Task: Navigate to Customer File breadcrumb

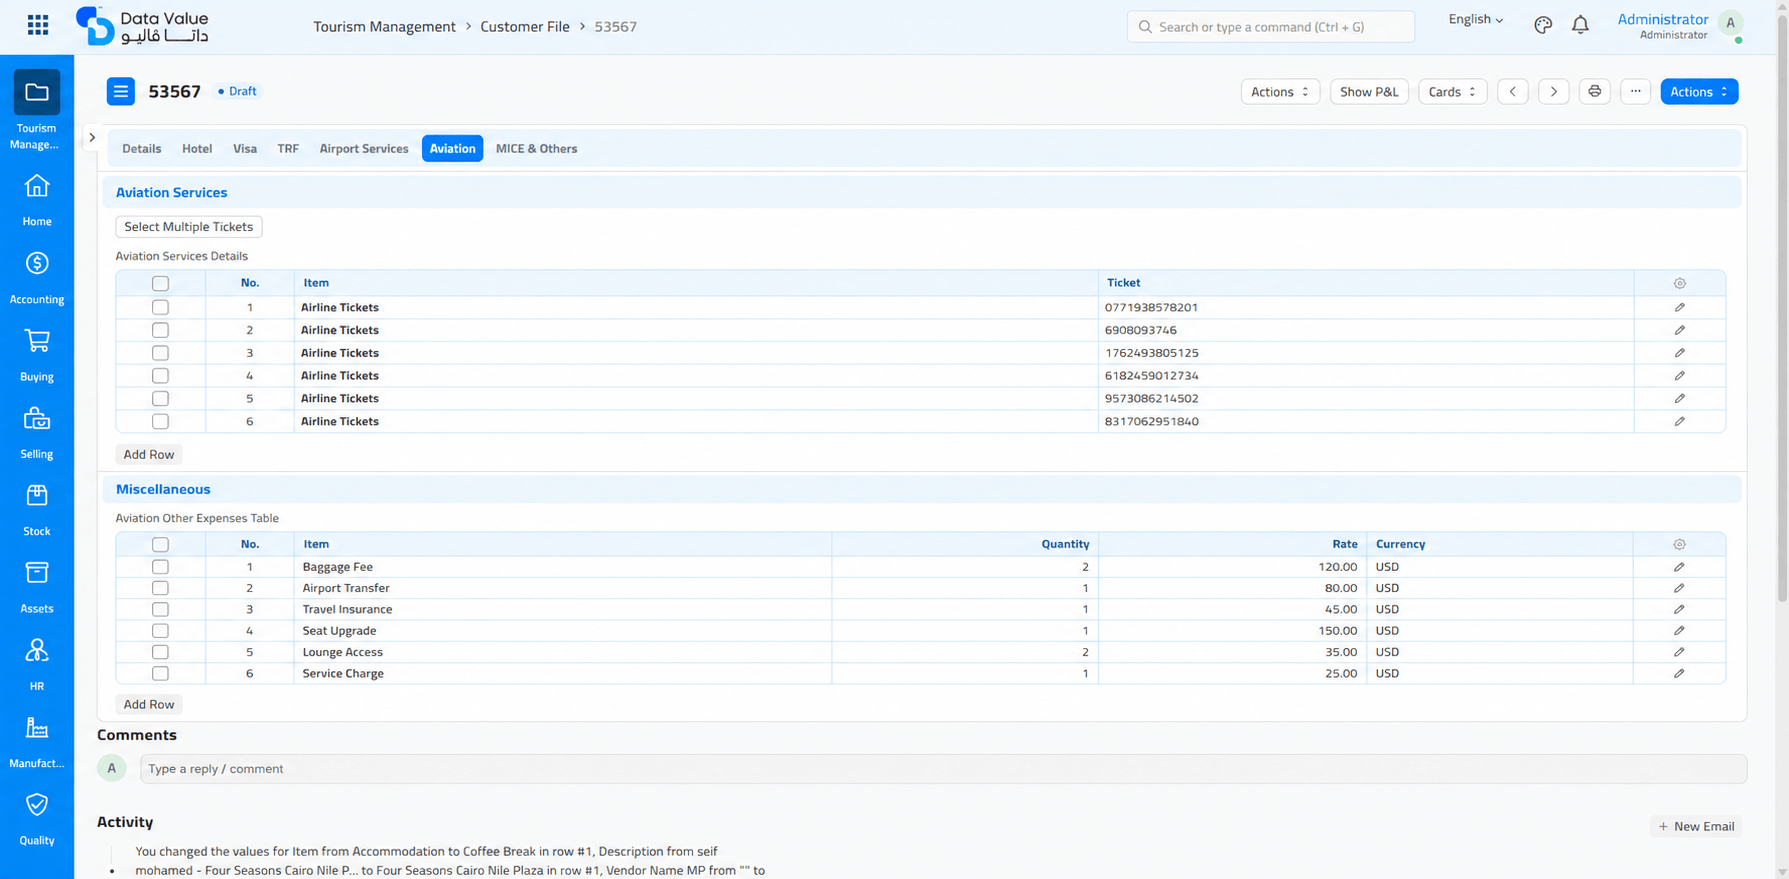Action: (x=525, y=27)
